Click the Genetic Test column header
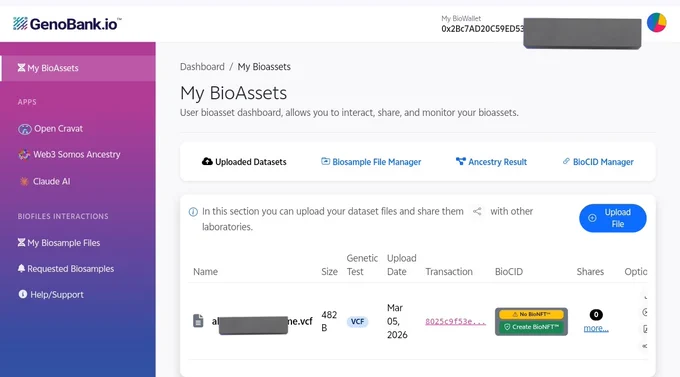The width and height of the screenshot is (680, 377). (362, 265)
